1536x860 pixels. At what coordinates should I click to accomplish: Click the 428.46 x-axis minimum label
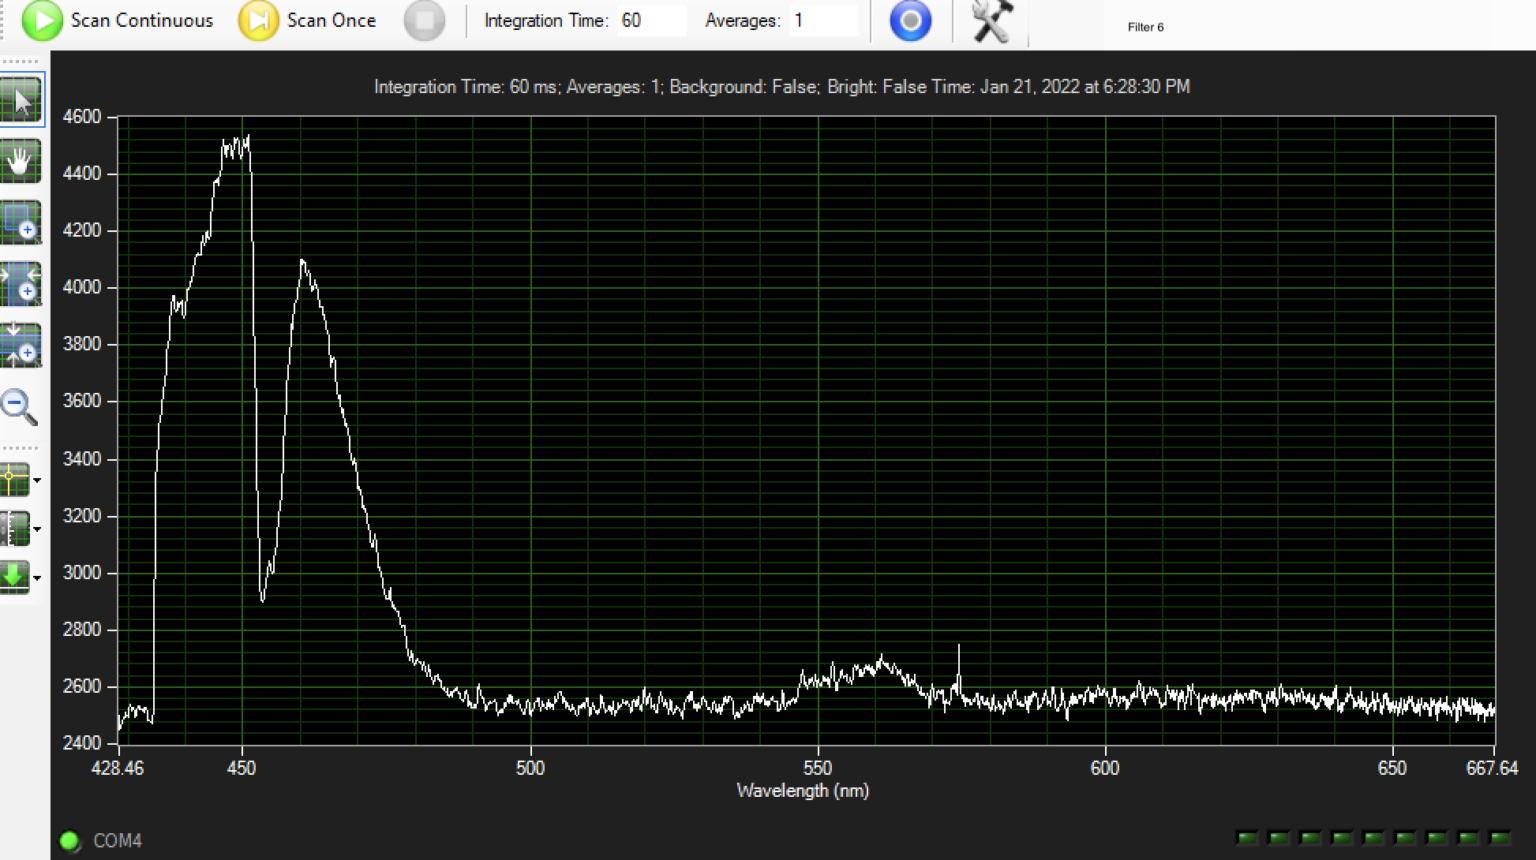click(118, 768)
